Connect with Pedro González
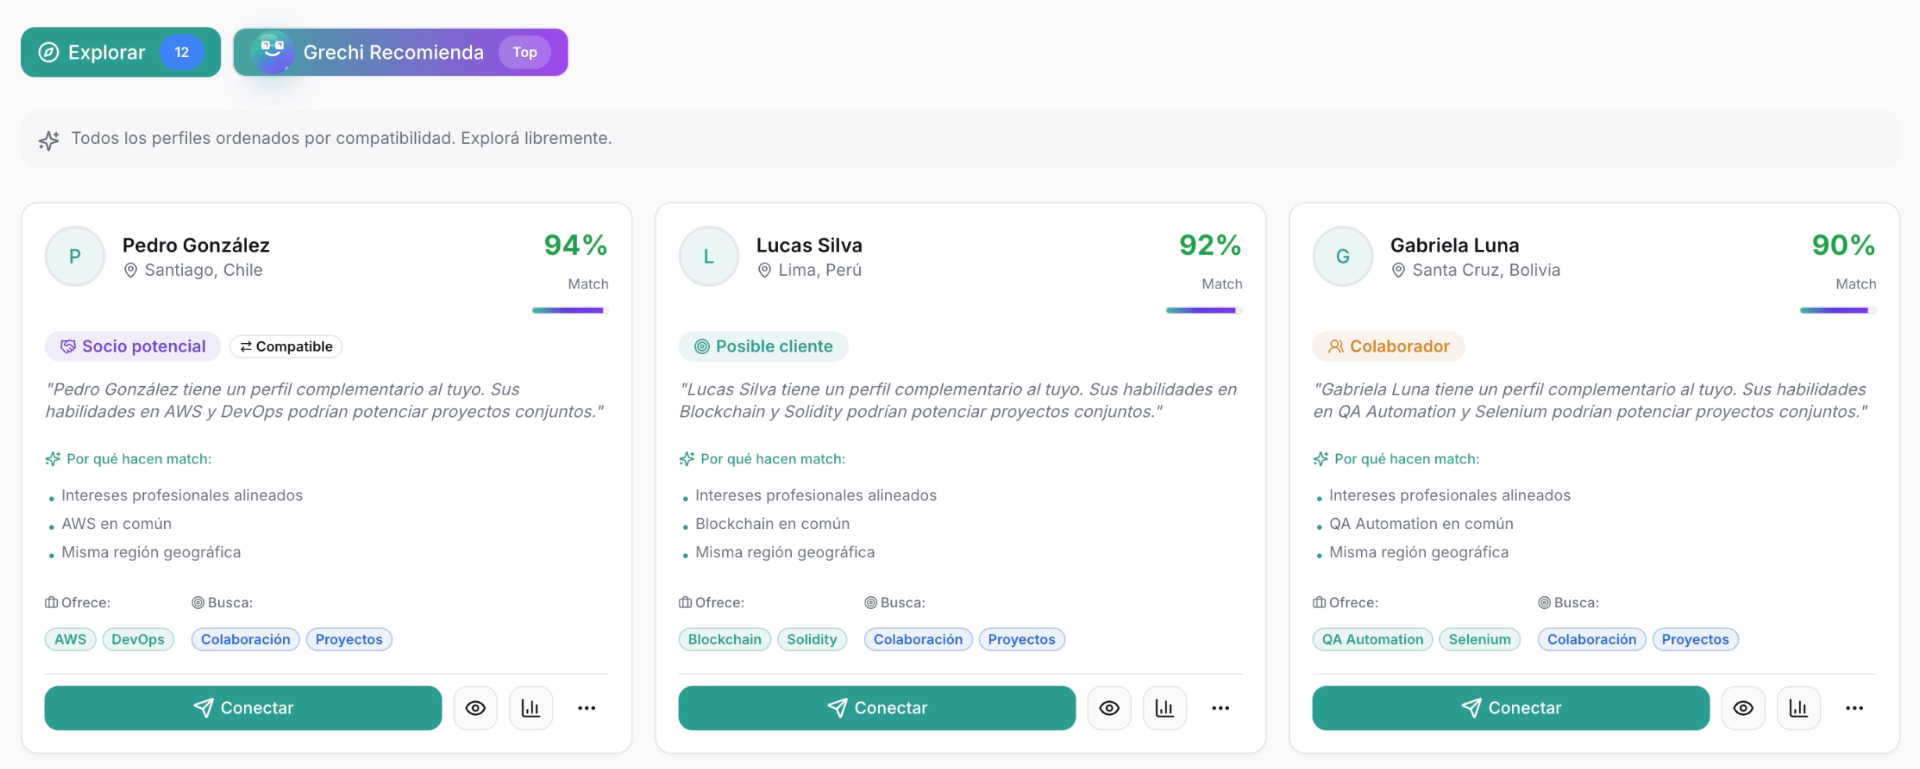Screen dimensions: 1920x769 (x=243, y=708)
